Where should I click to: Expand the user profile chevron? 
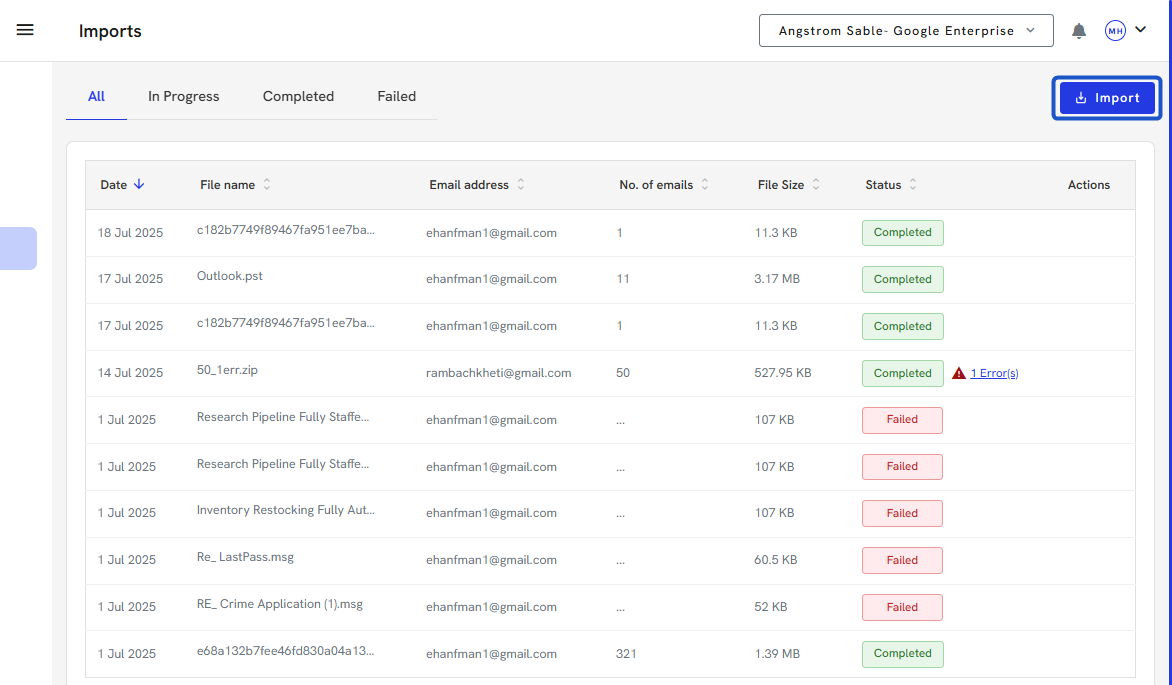click(1141, 30)
